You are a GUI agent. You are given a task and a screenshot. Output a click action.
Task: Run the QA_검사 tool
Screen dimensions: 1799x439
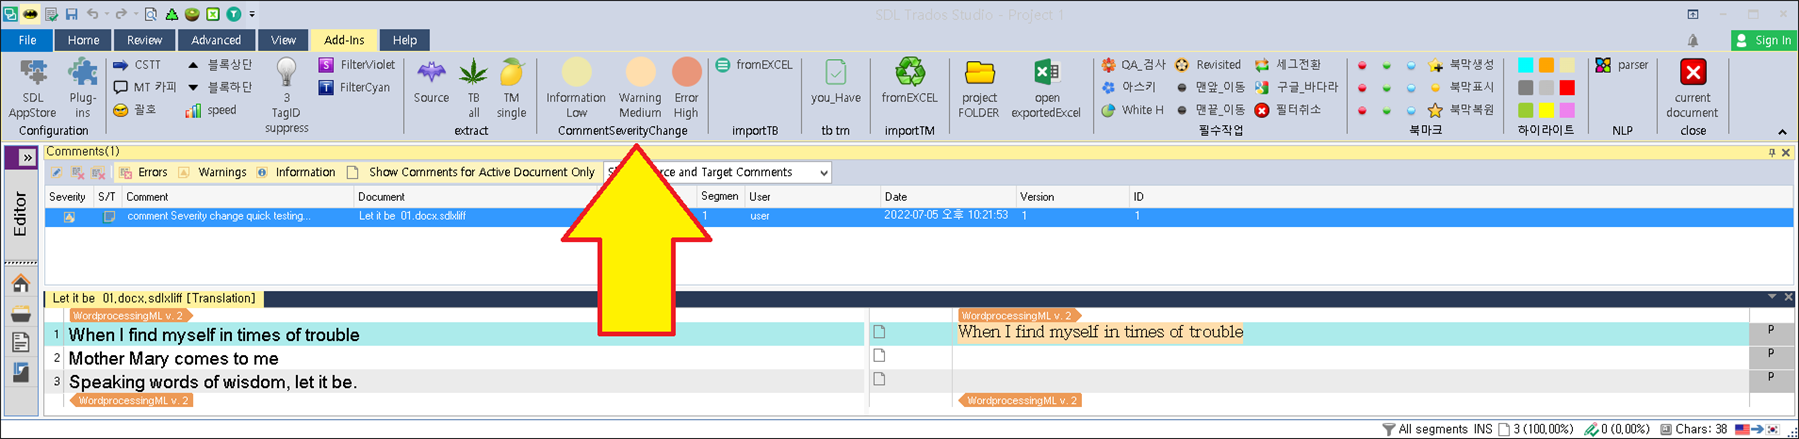[x=1133, y=65]
